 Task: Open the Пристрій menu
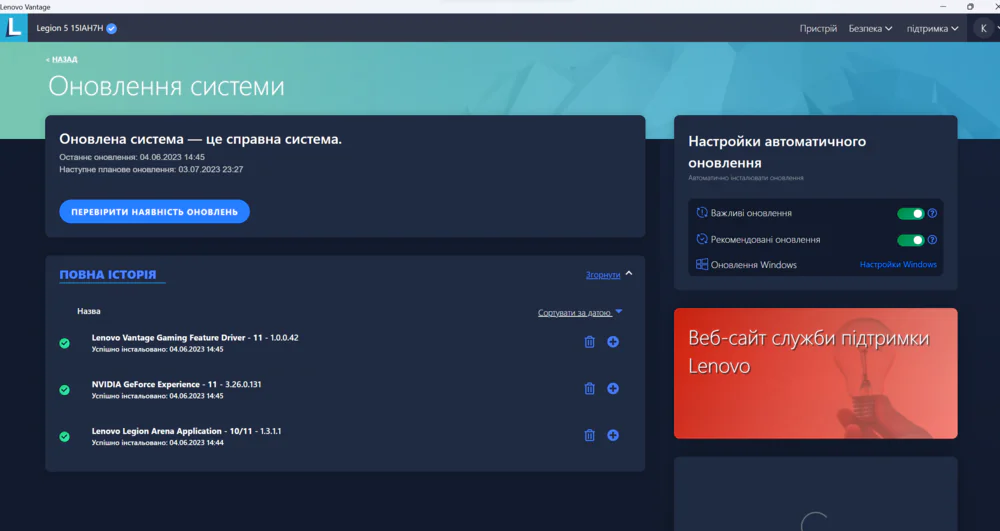pos(818,29)
